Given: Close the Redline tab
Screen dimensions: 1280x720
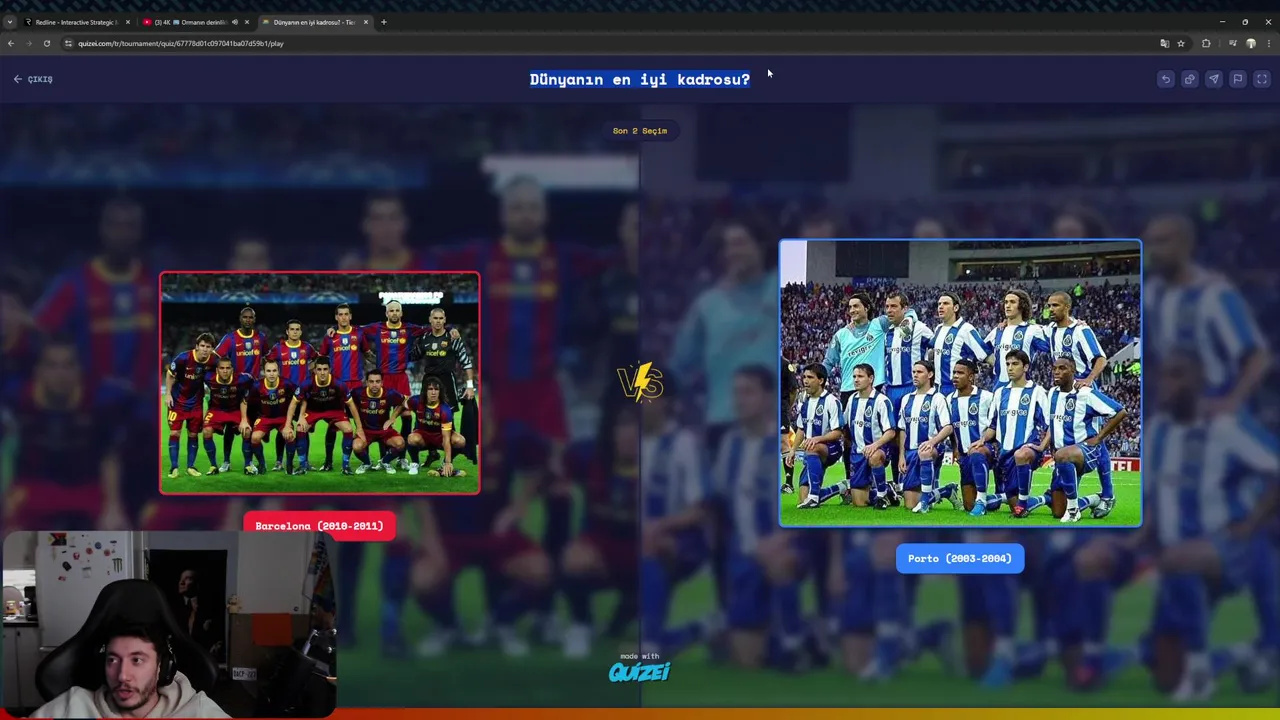Looking at the screenshot, I should 128,22.
